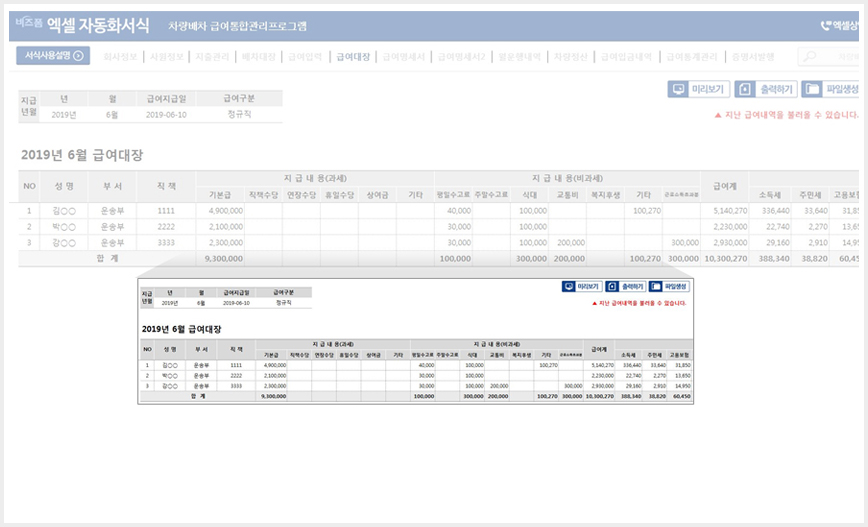Click the 주민세 column header in the main table

[810, 195]
